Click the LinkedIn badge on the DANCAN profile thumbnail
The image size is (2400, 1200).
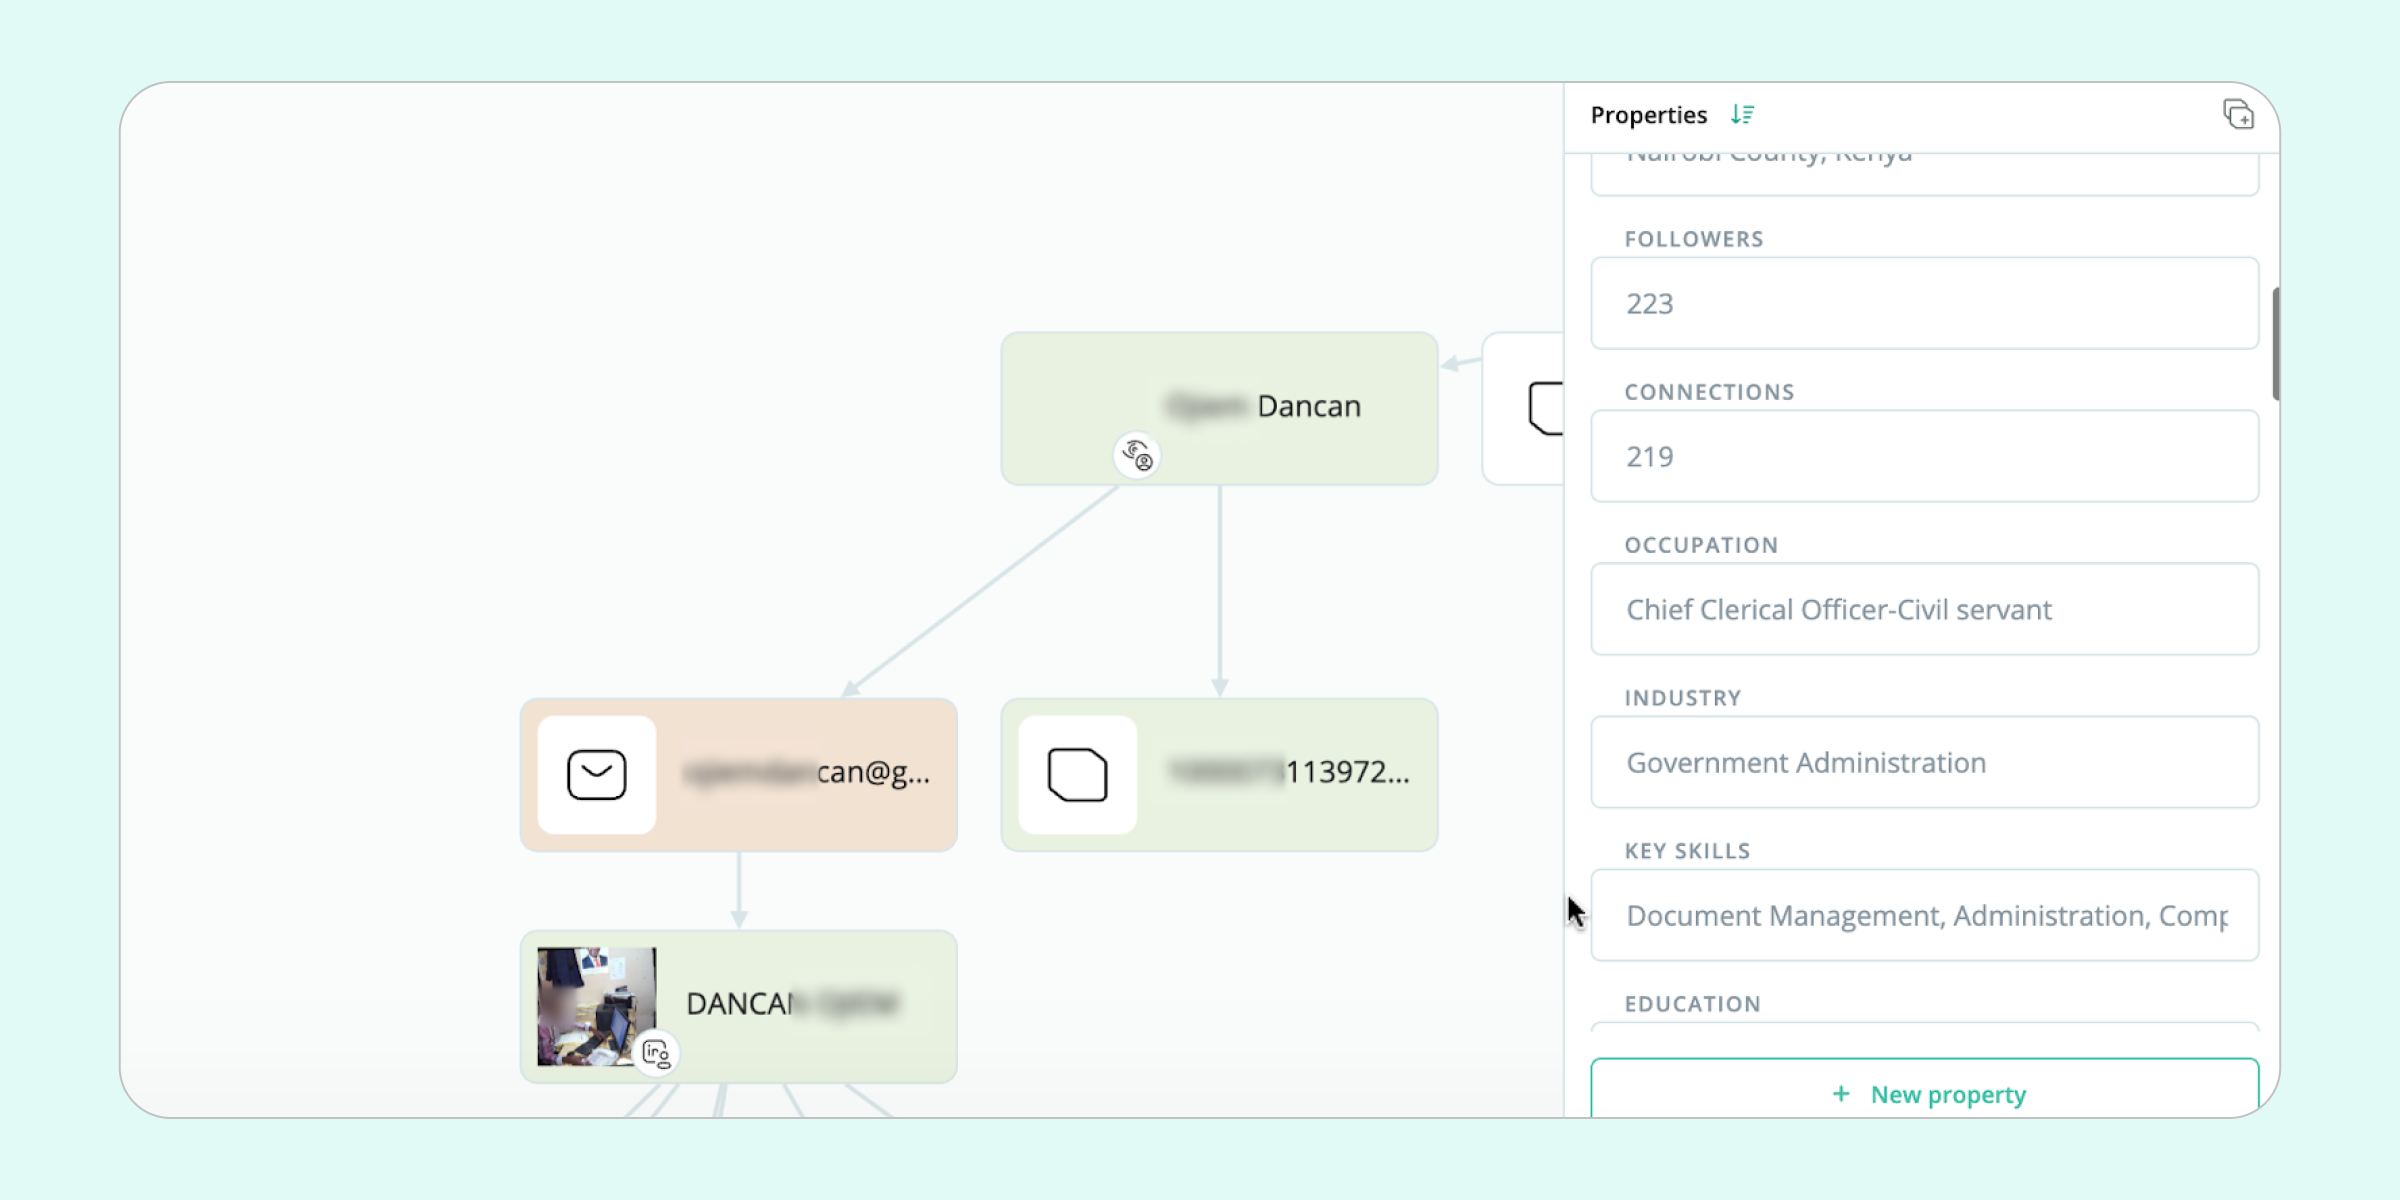pos(656,1053)
